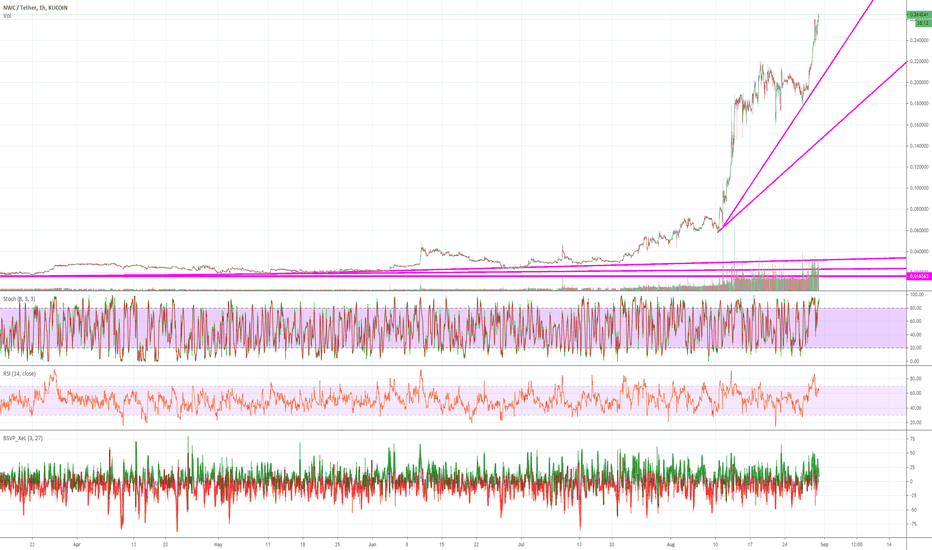Image resolution: width=932 pixels, height=550 pixels.
Task: Select the steepest magenta trend line
Action: (796, 114)
